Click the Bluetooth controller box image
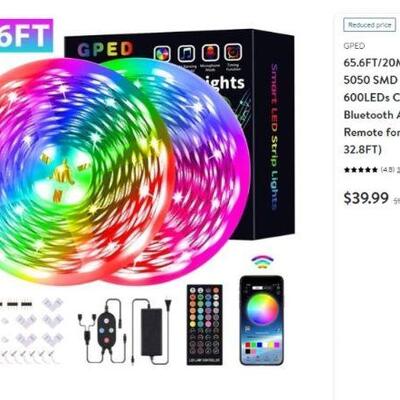 pos(107,328)
